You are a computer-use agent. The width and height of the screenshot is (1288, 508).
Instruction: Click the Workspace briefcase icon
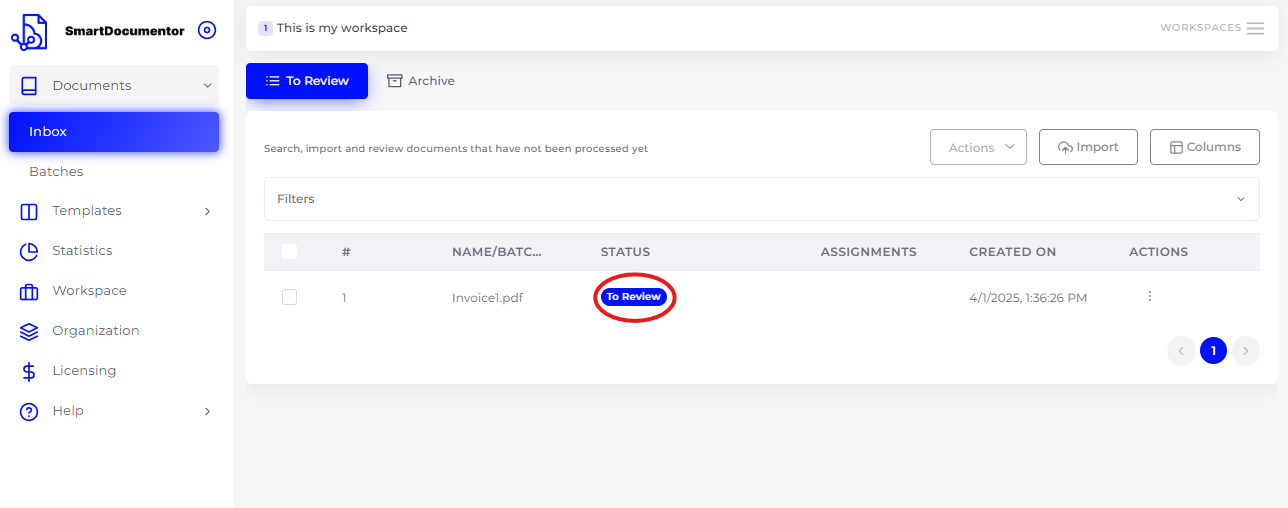coord(29,291)
